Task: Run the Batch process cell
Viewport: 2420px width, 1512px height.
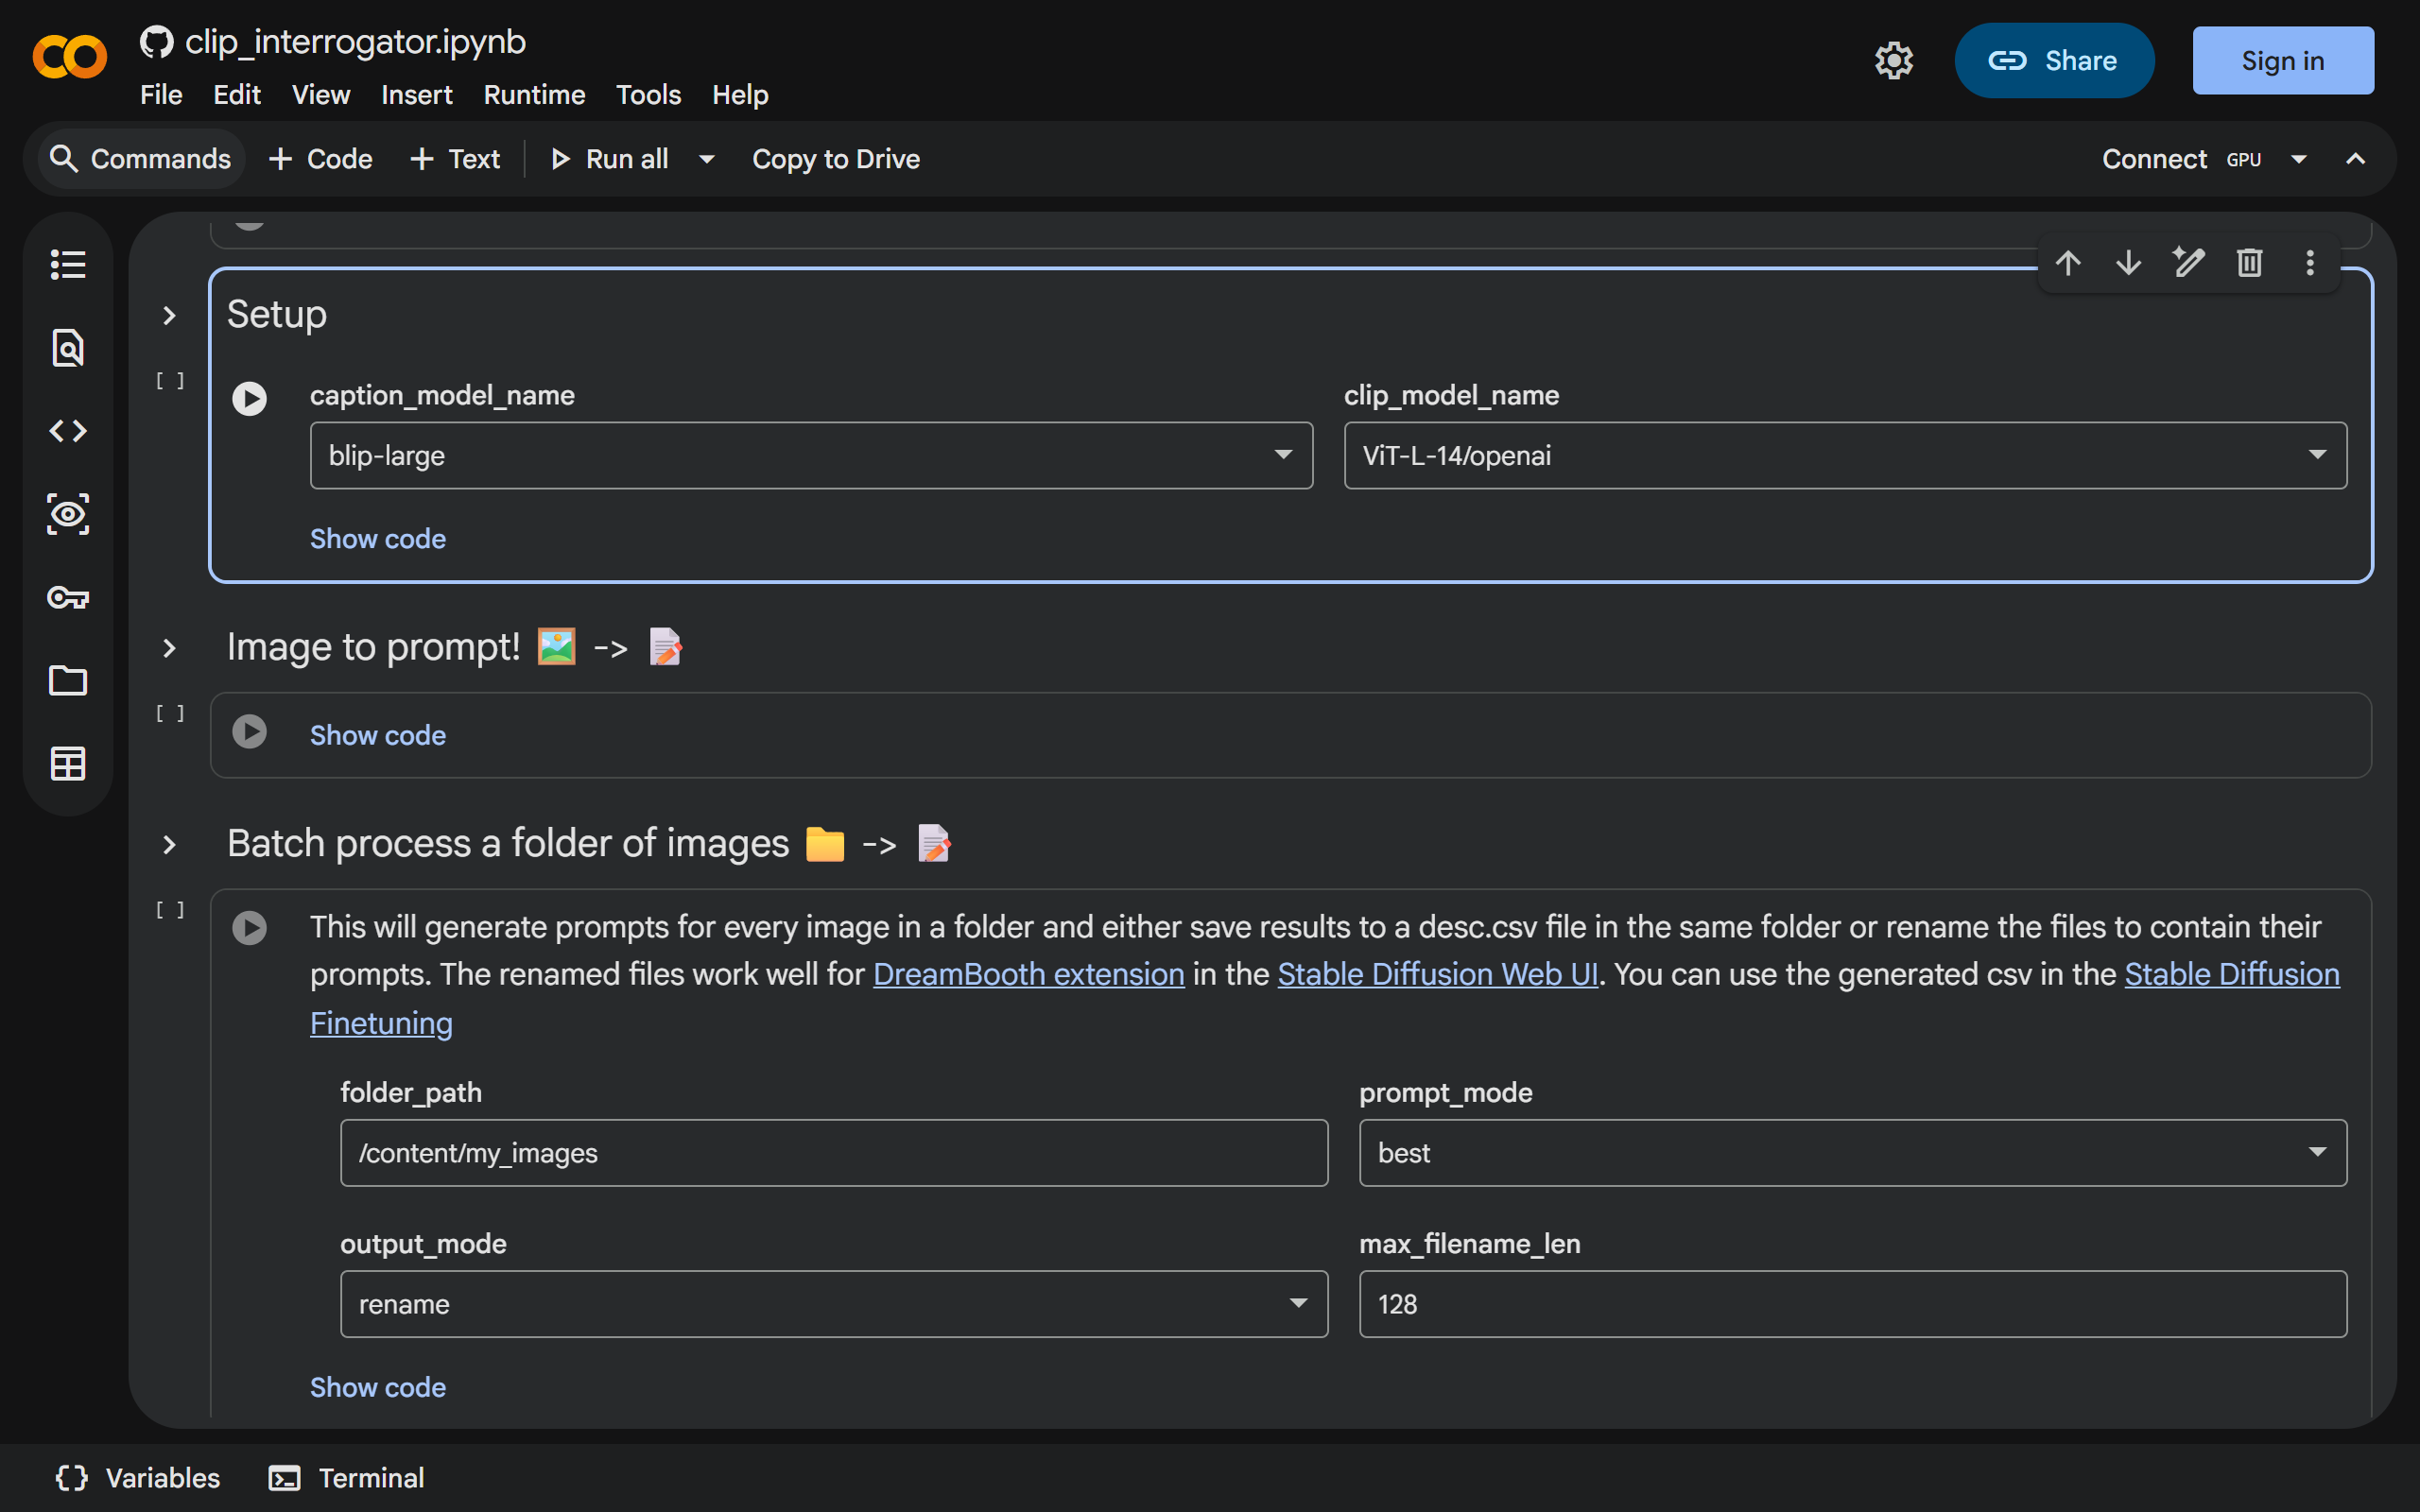Action: coord(249,928)
